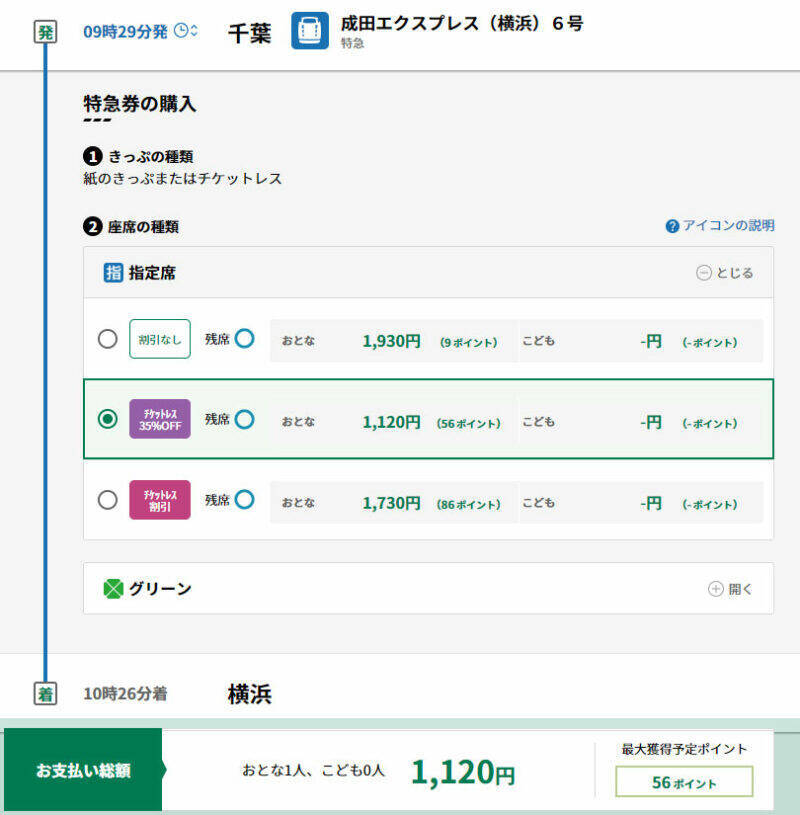Click the 成田エクスプレス（横浜）6号 train name
800x815 pixels.
click(462, 23)
